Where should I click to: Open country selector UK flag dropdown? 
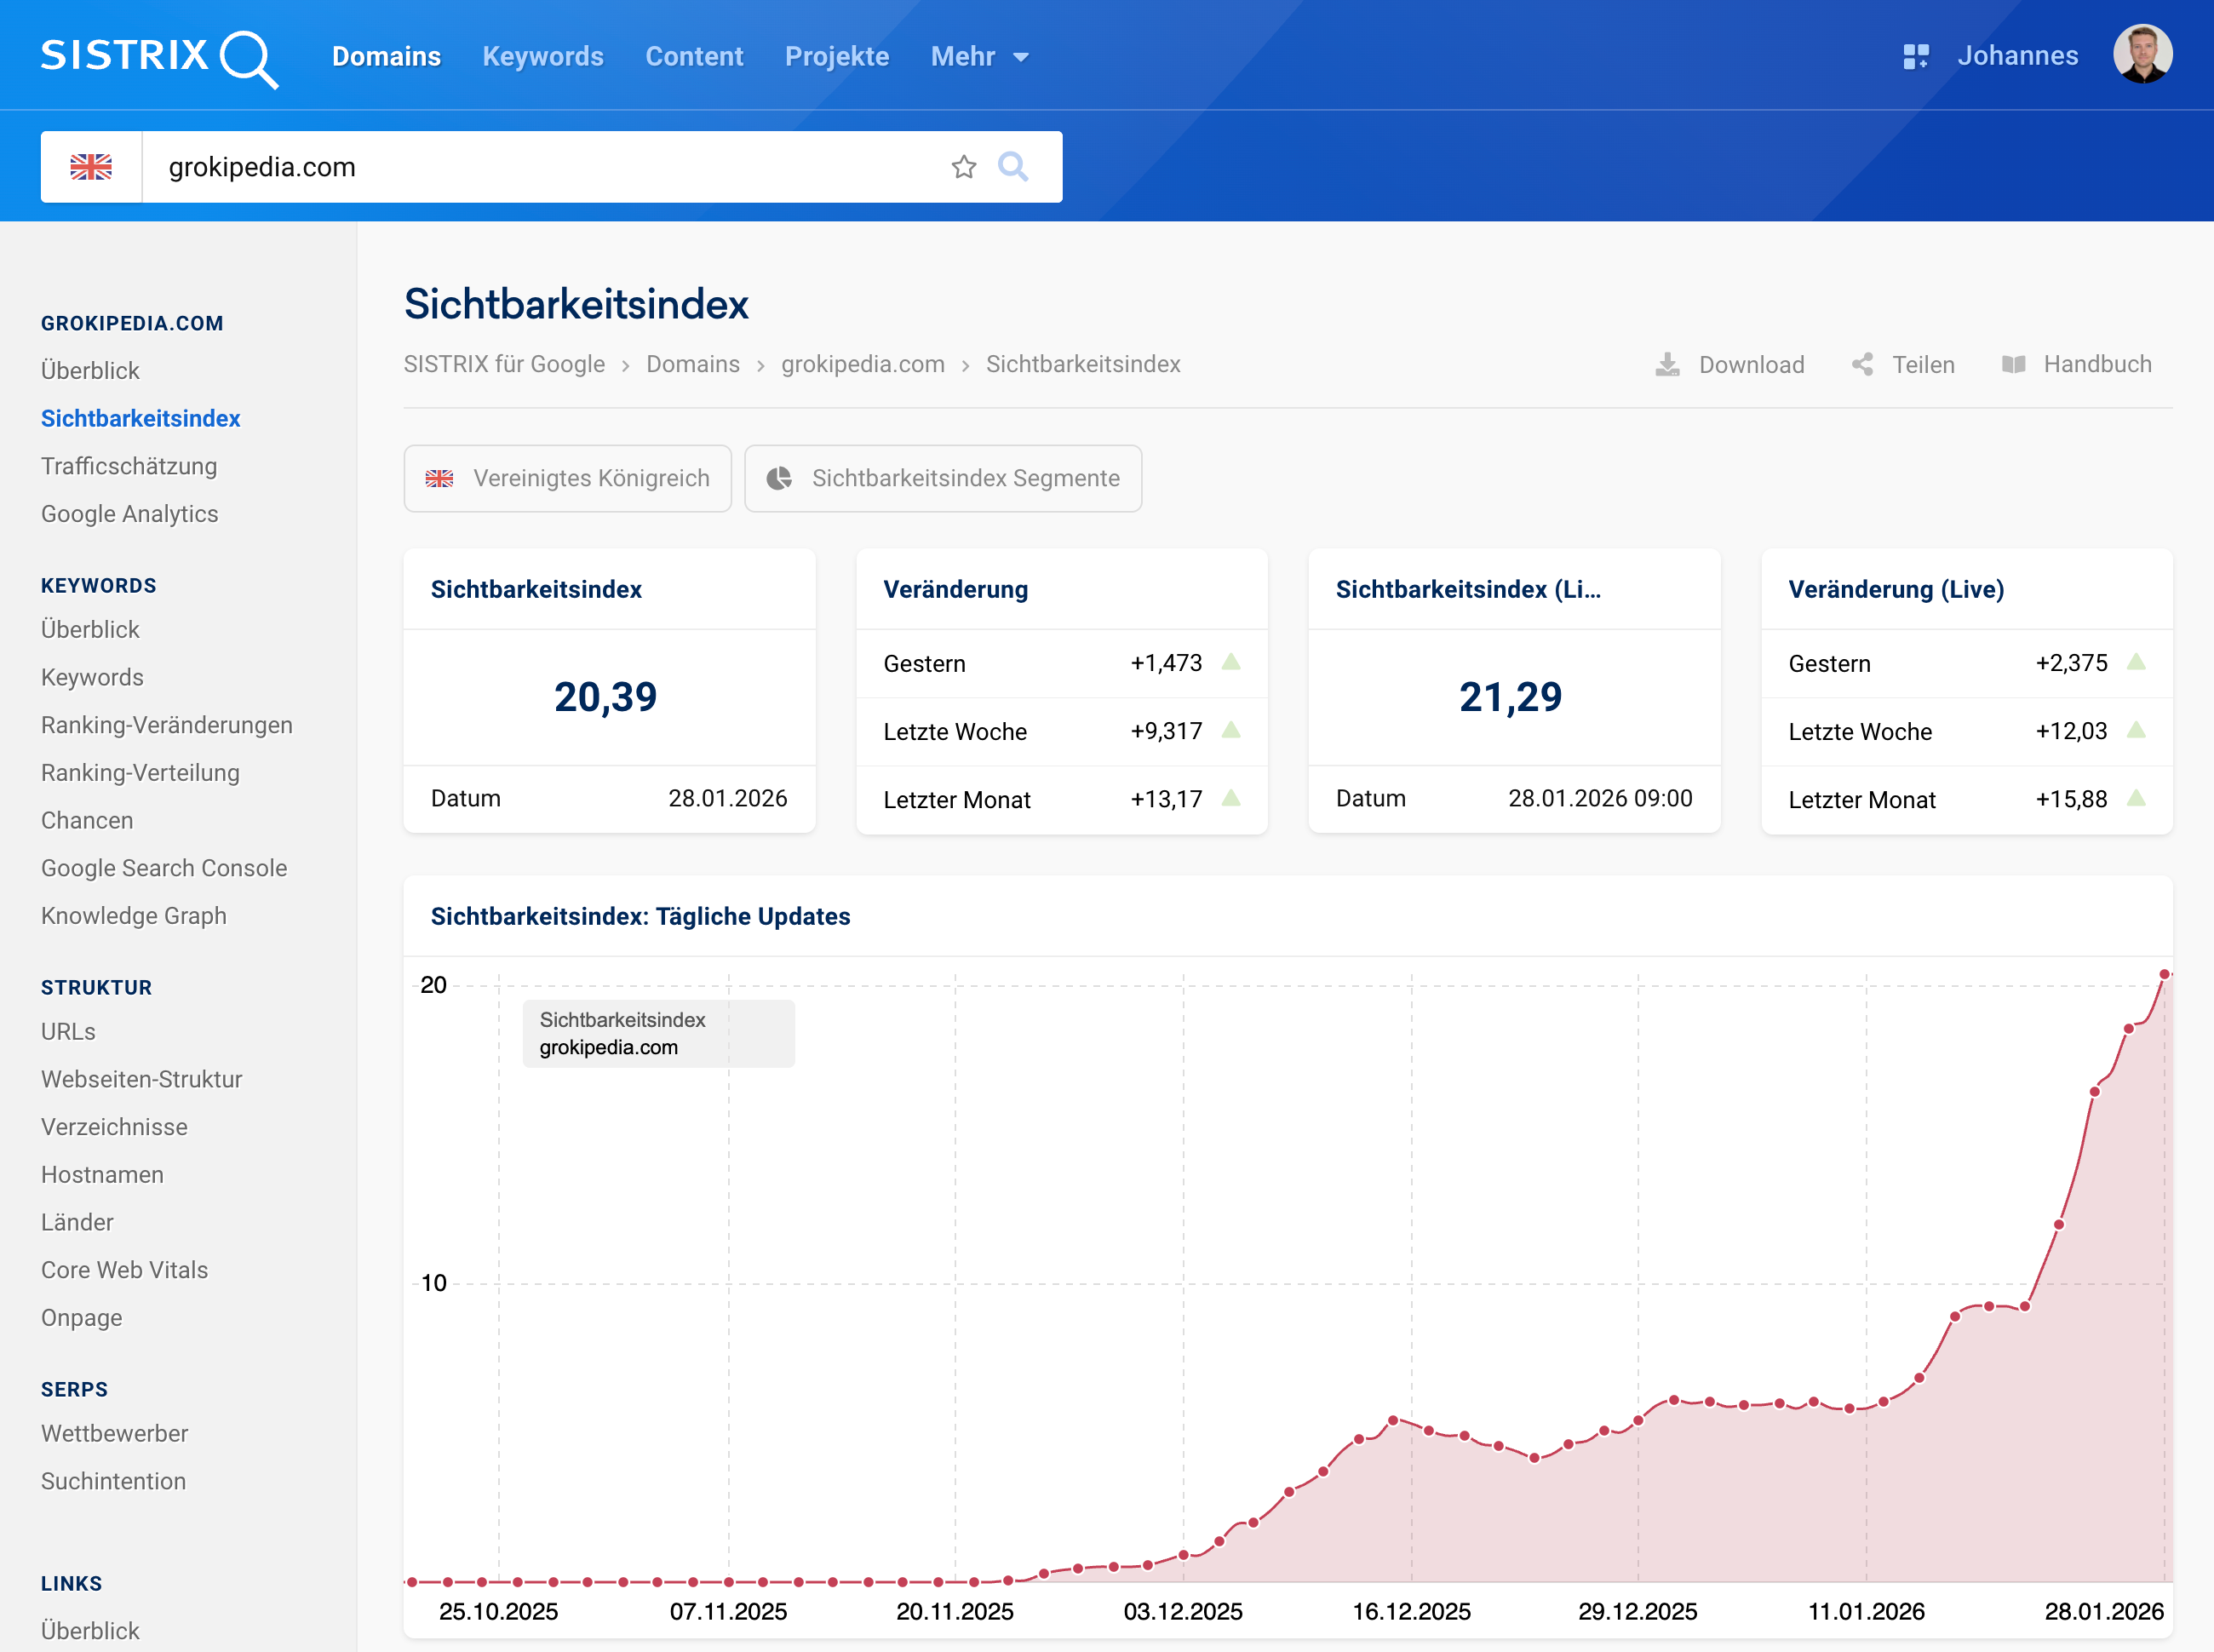click(x=91, y=167)
